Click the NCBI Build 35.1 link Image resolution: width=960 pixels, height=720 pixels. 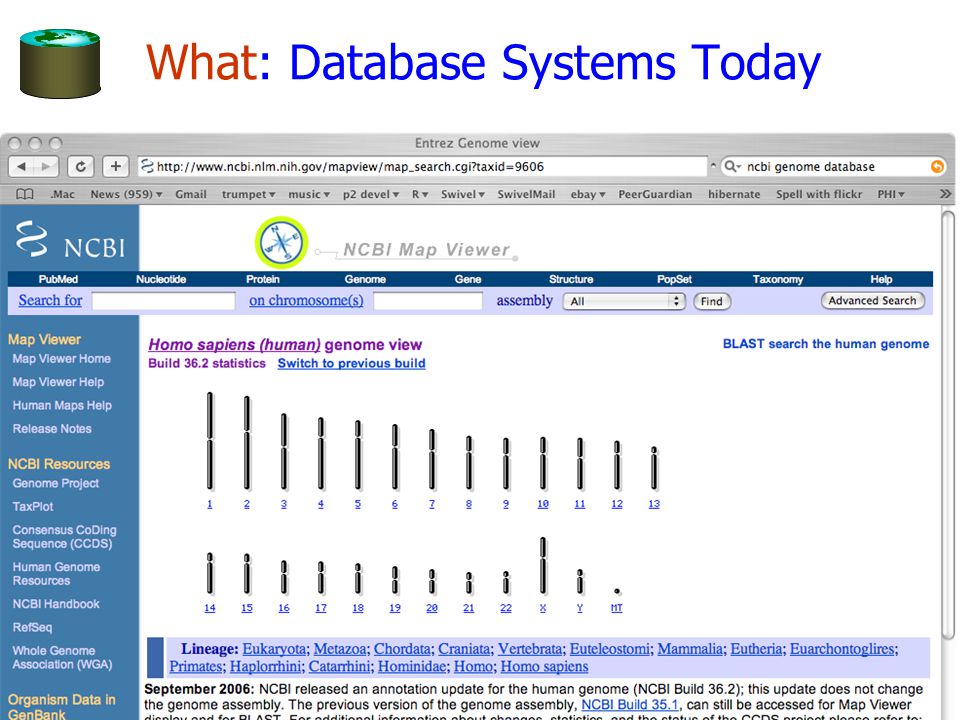pos(629,705)
